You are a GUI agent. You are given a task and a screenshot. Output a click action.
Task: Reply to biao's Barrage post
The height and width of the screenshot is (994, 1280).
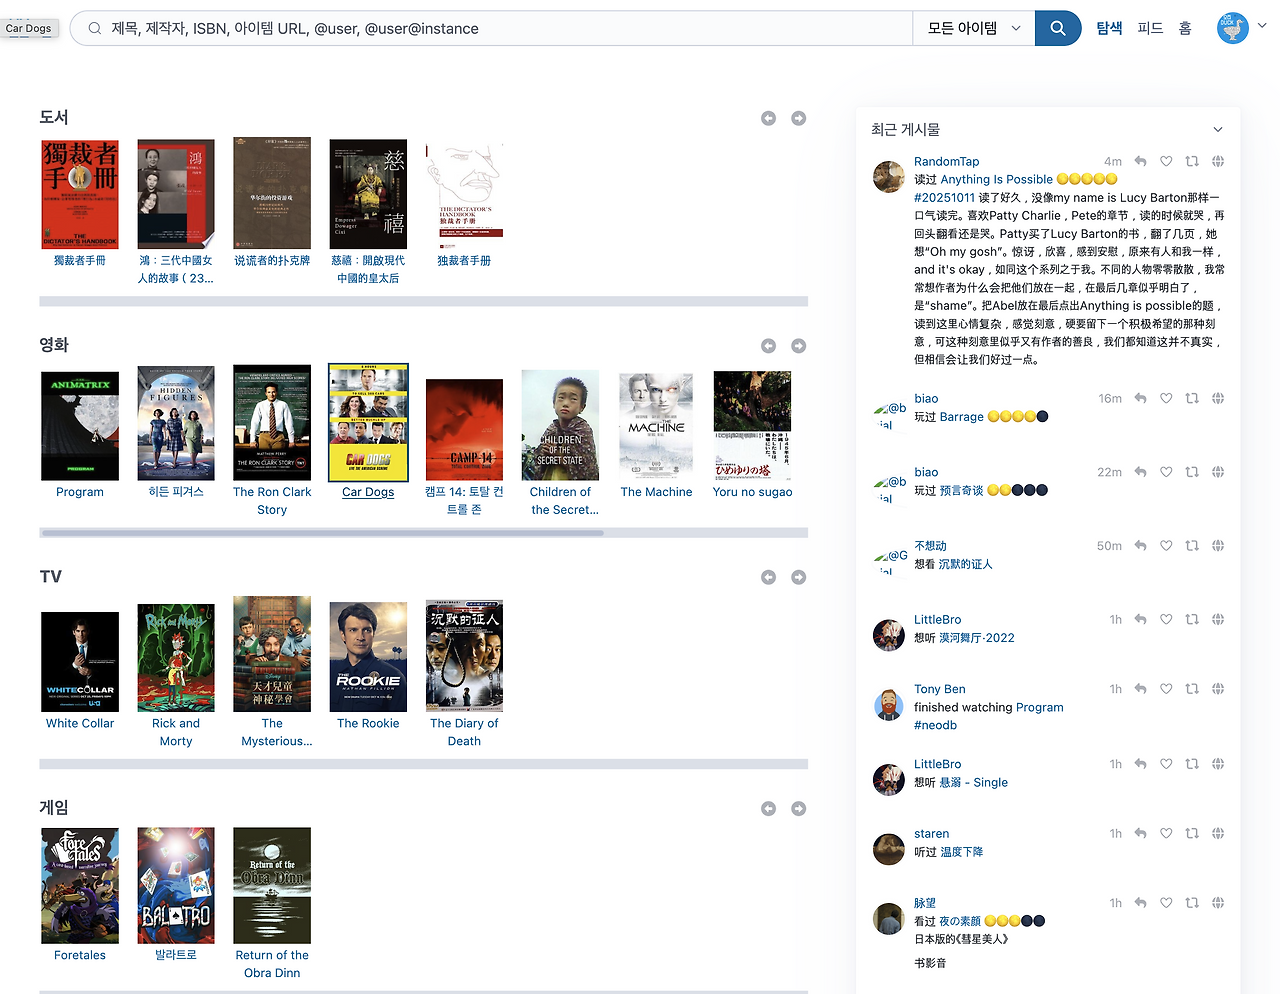[x=1140, y=398]
